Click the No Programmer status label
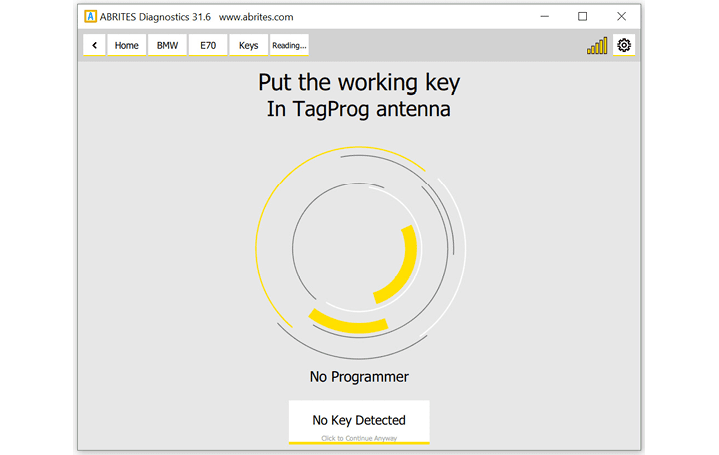Viewport: 719px width, 455px height. 359,377
